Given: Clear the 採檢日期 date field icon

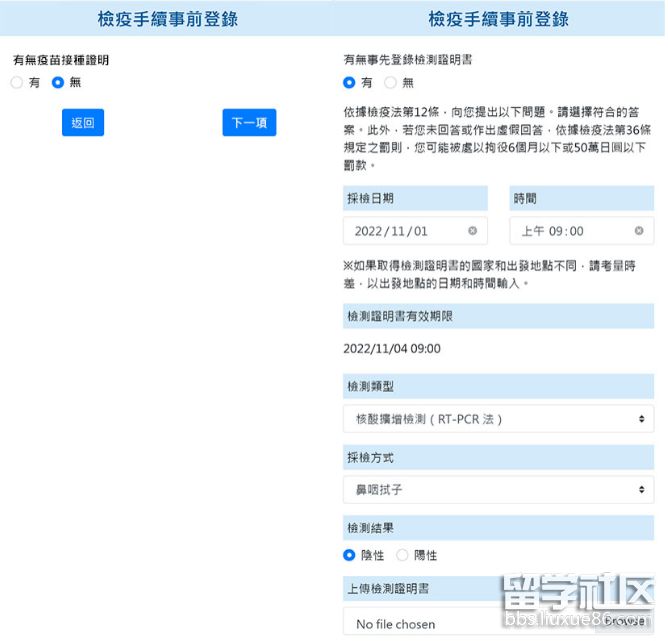Looking at the screenshot, I should click(472, 231).
